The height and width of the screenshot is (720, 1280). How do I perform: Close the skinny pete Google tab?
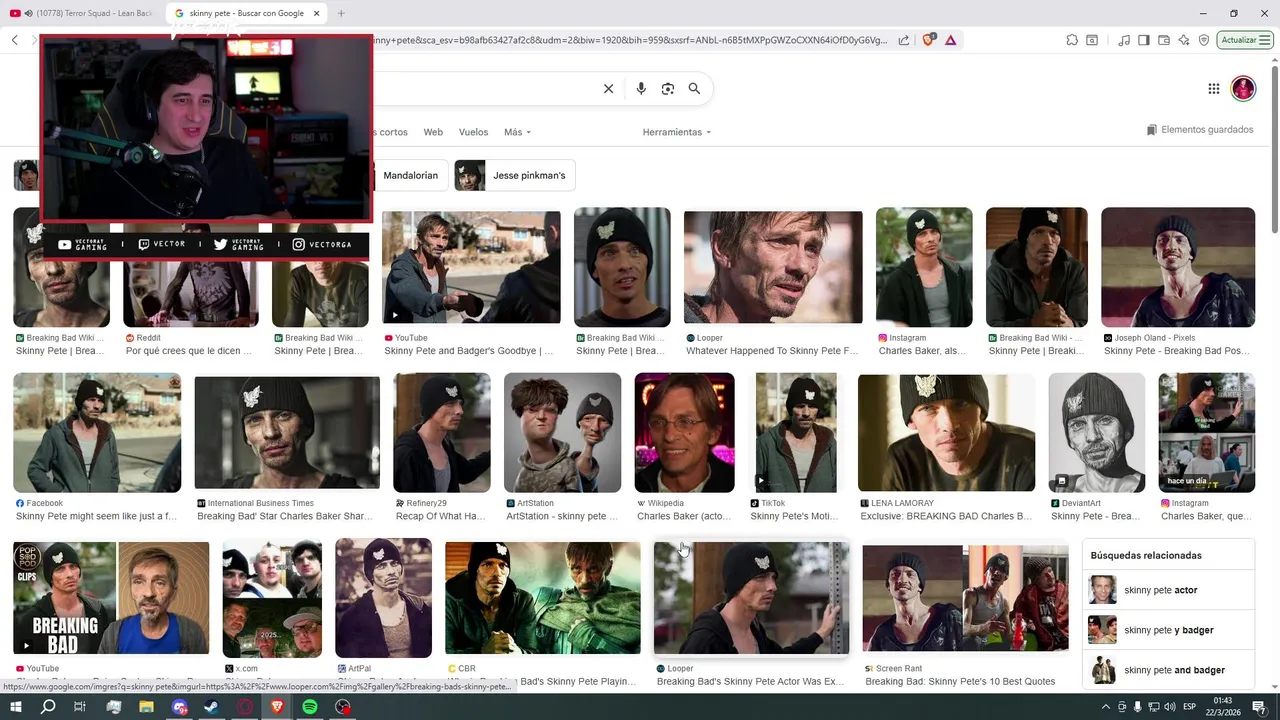point(317,13)
